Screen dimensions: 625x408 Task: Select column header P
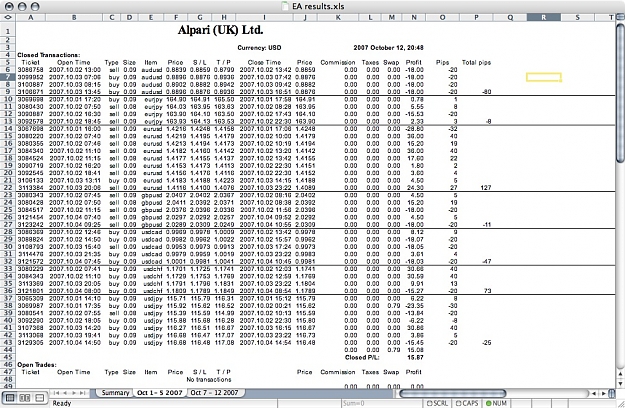tap(476, 18)
